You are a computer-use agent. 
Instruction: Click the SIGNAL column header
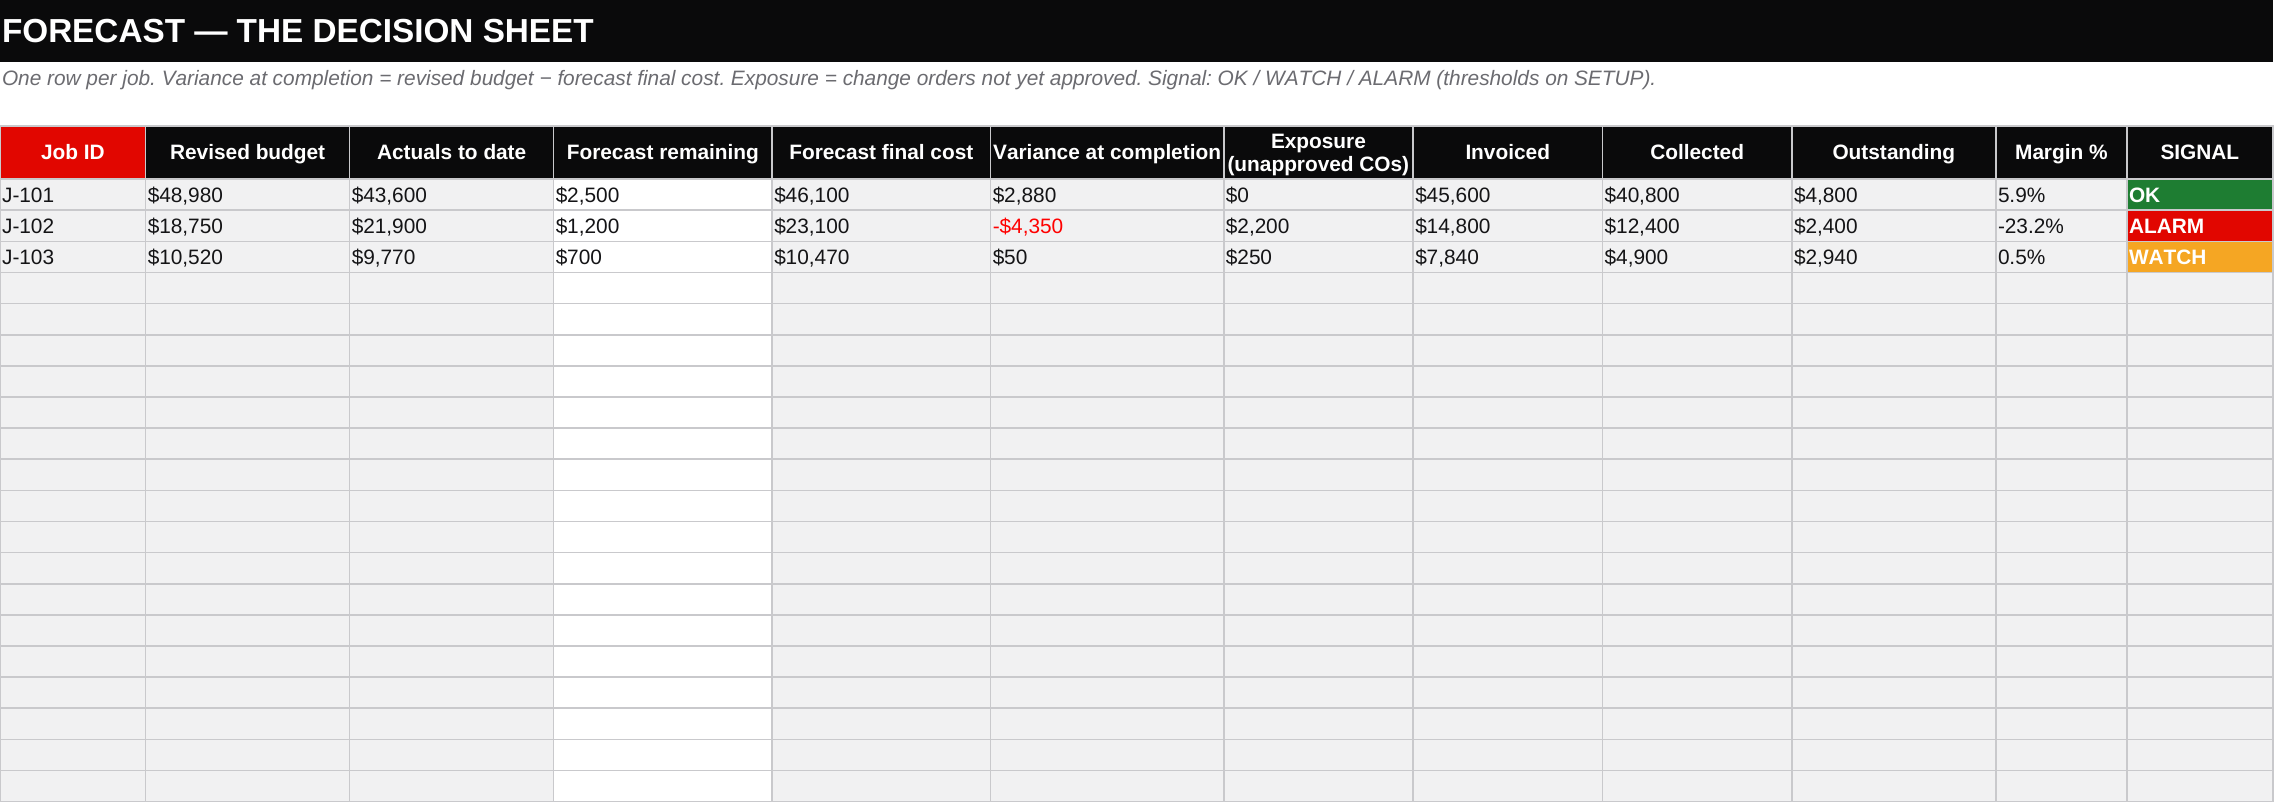click(2199, 152)
